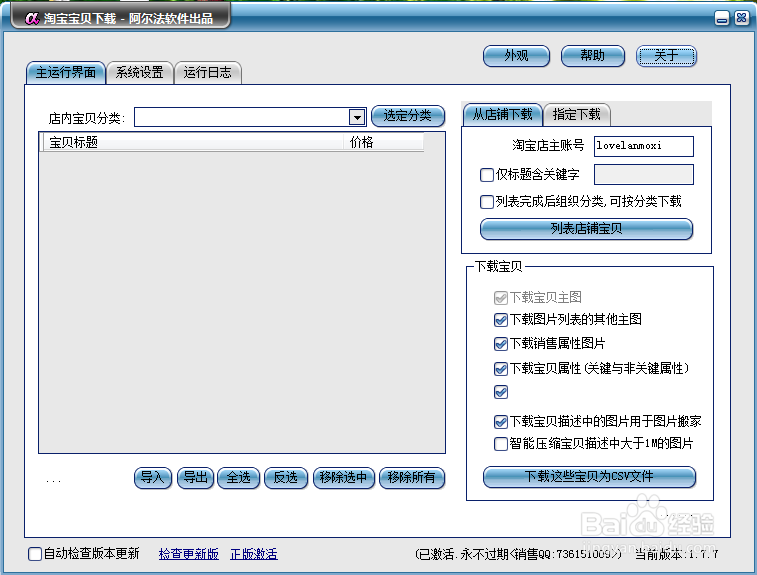Click the 当前版本:1.7.7 status text
The image size is (757, 575).
click(676, 554)
